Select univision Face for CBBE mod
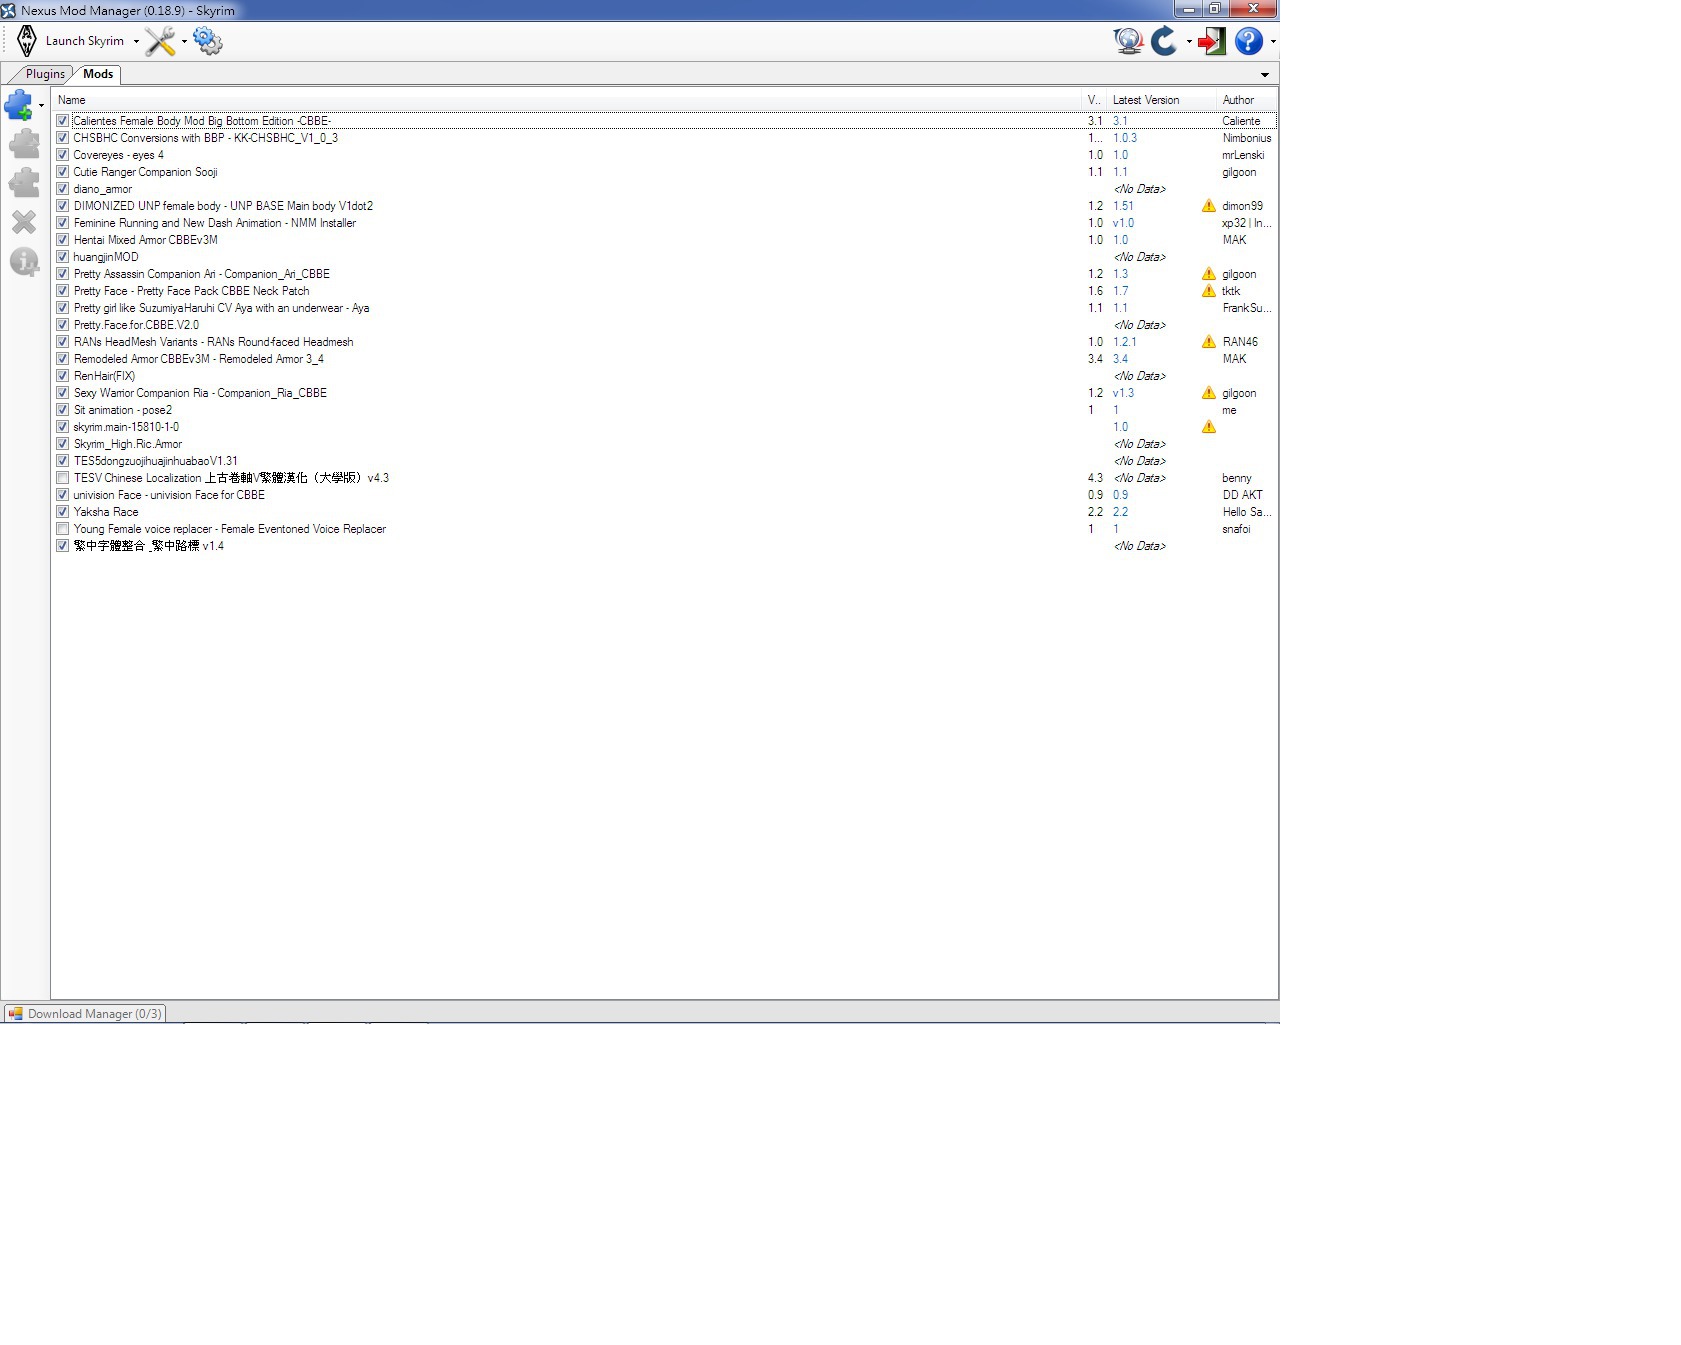This screenshot has height=1345, width=1681. [169, 495]
